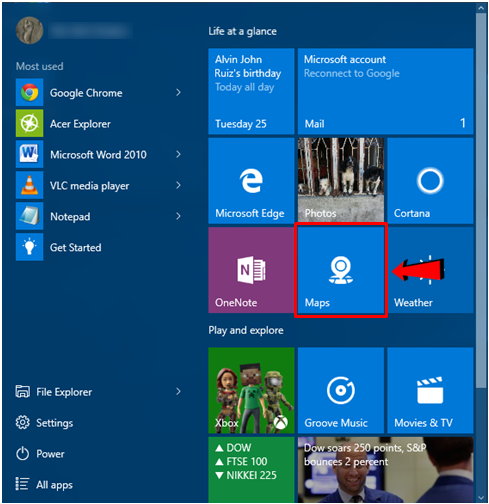Open the News tile about Dow soaring
Viewport: 489px width, 504px height.
coord(386,470)
